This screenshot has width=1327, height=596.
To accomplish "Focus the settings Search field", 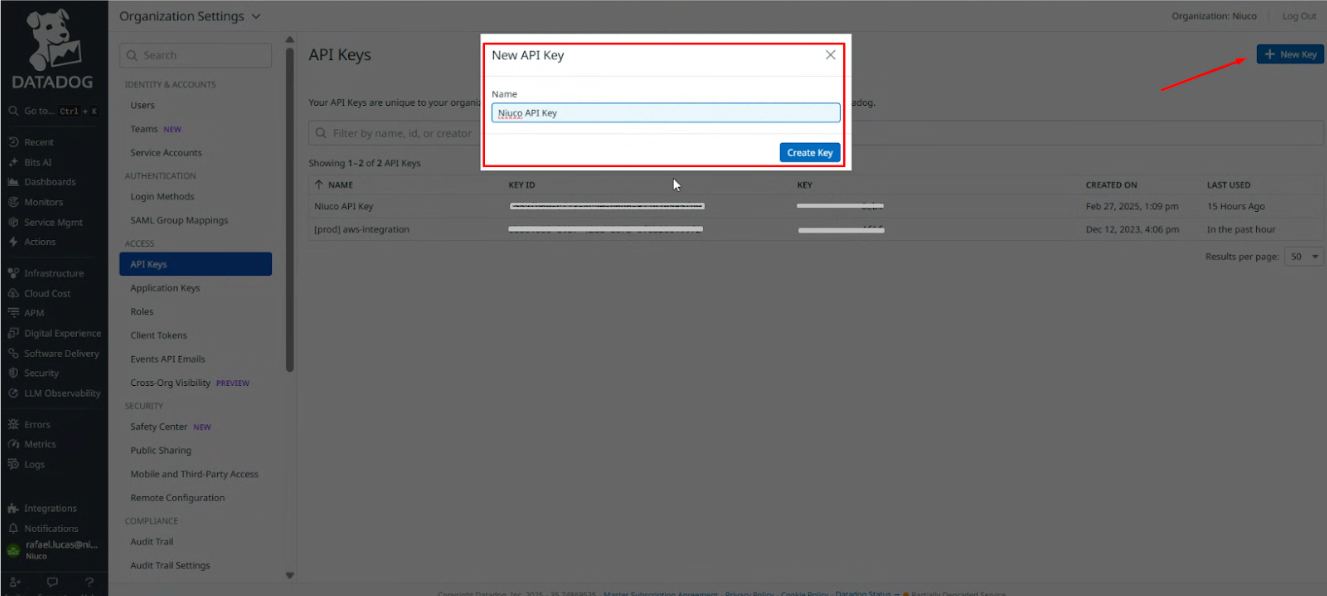I will click(x=195, y=56).
